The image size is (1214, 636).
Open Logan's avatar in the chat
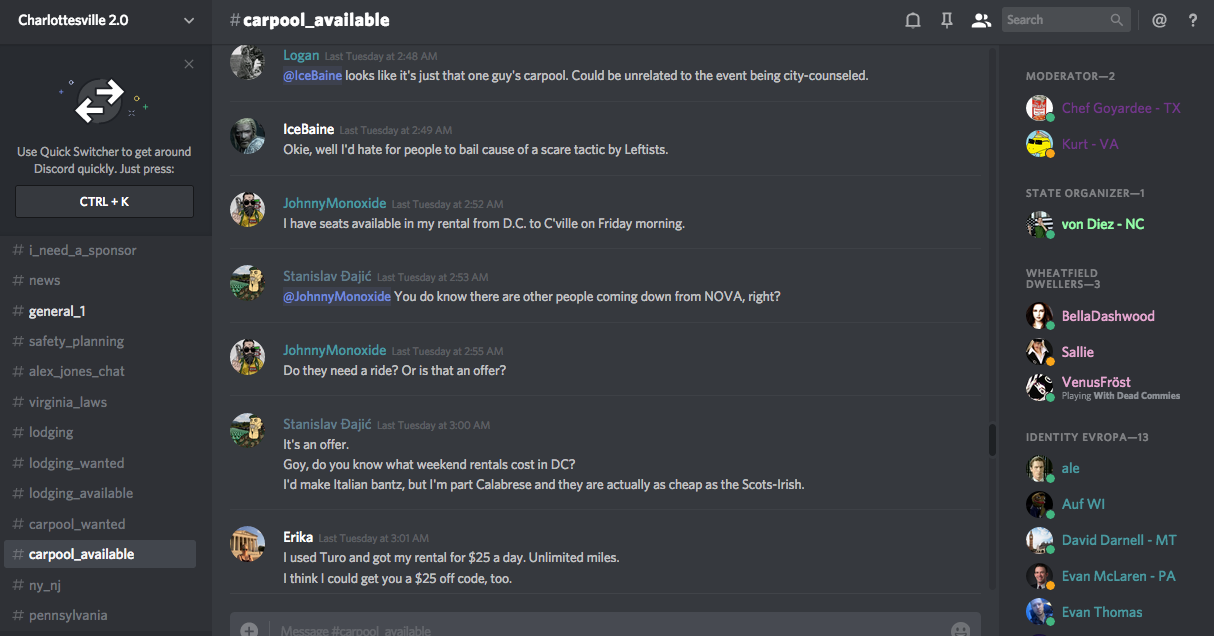[x=247, y=62]
